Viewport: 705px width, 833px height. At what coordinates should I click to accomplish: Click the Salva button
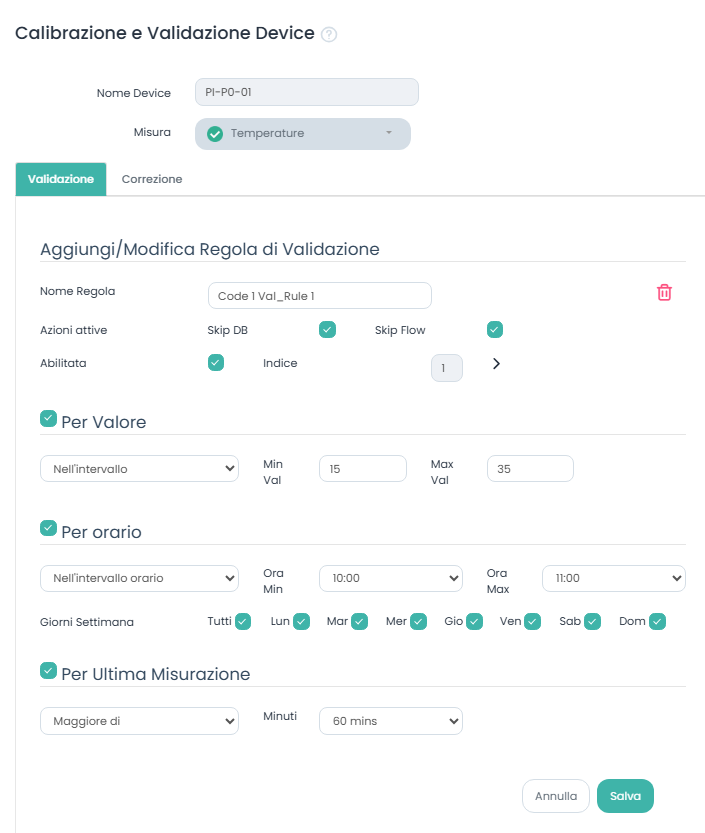[625, 796]
